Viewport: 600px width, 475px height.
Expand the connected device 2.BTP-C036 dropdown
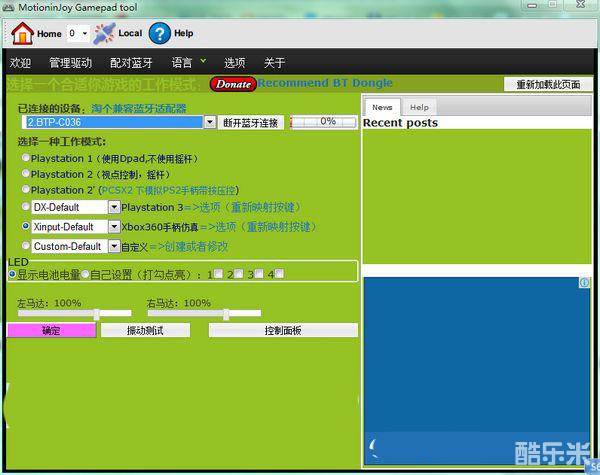tap(210, 122)
